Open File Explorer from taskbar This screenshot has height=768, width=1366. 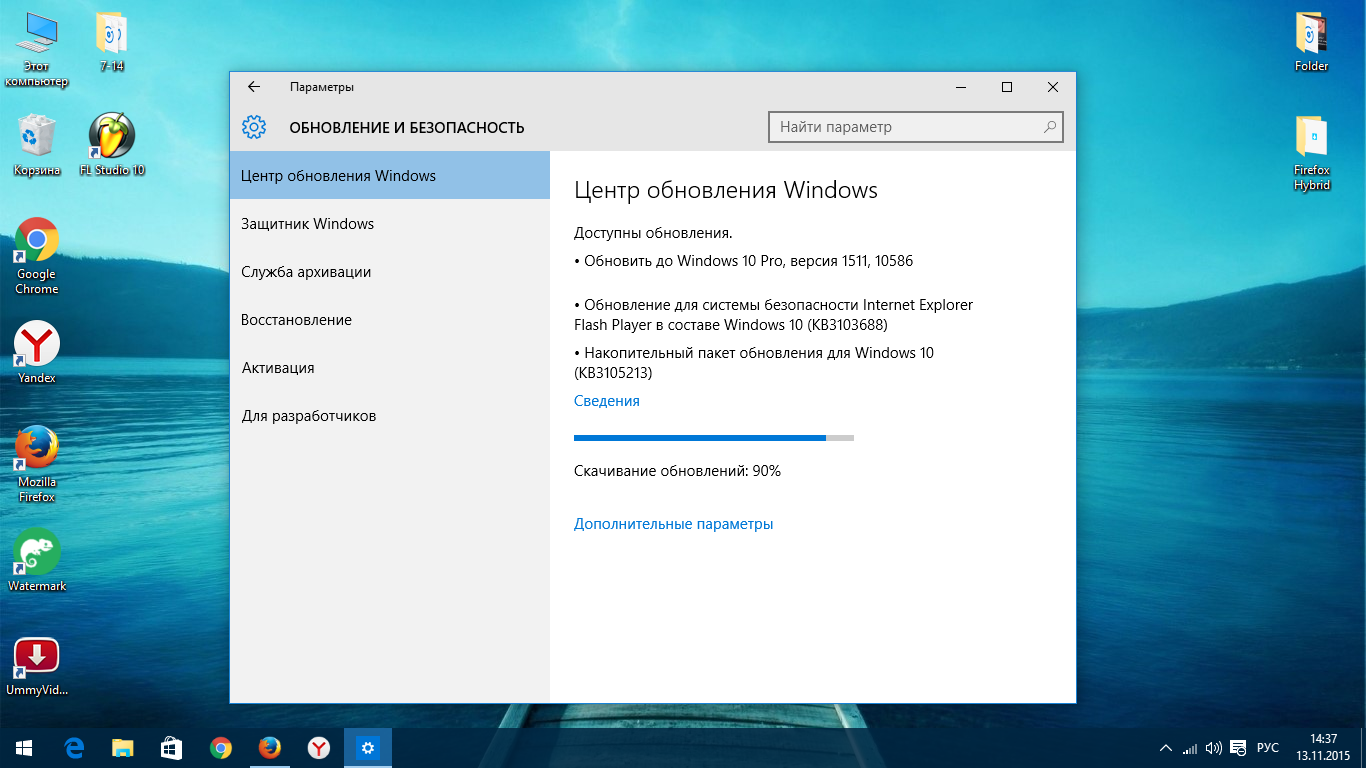pyautogui.click(x=122, y=748)
